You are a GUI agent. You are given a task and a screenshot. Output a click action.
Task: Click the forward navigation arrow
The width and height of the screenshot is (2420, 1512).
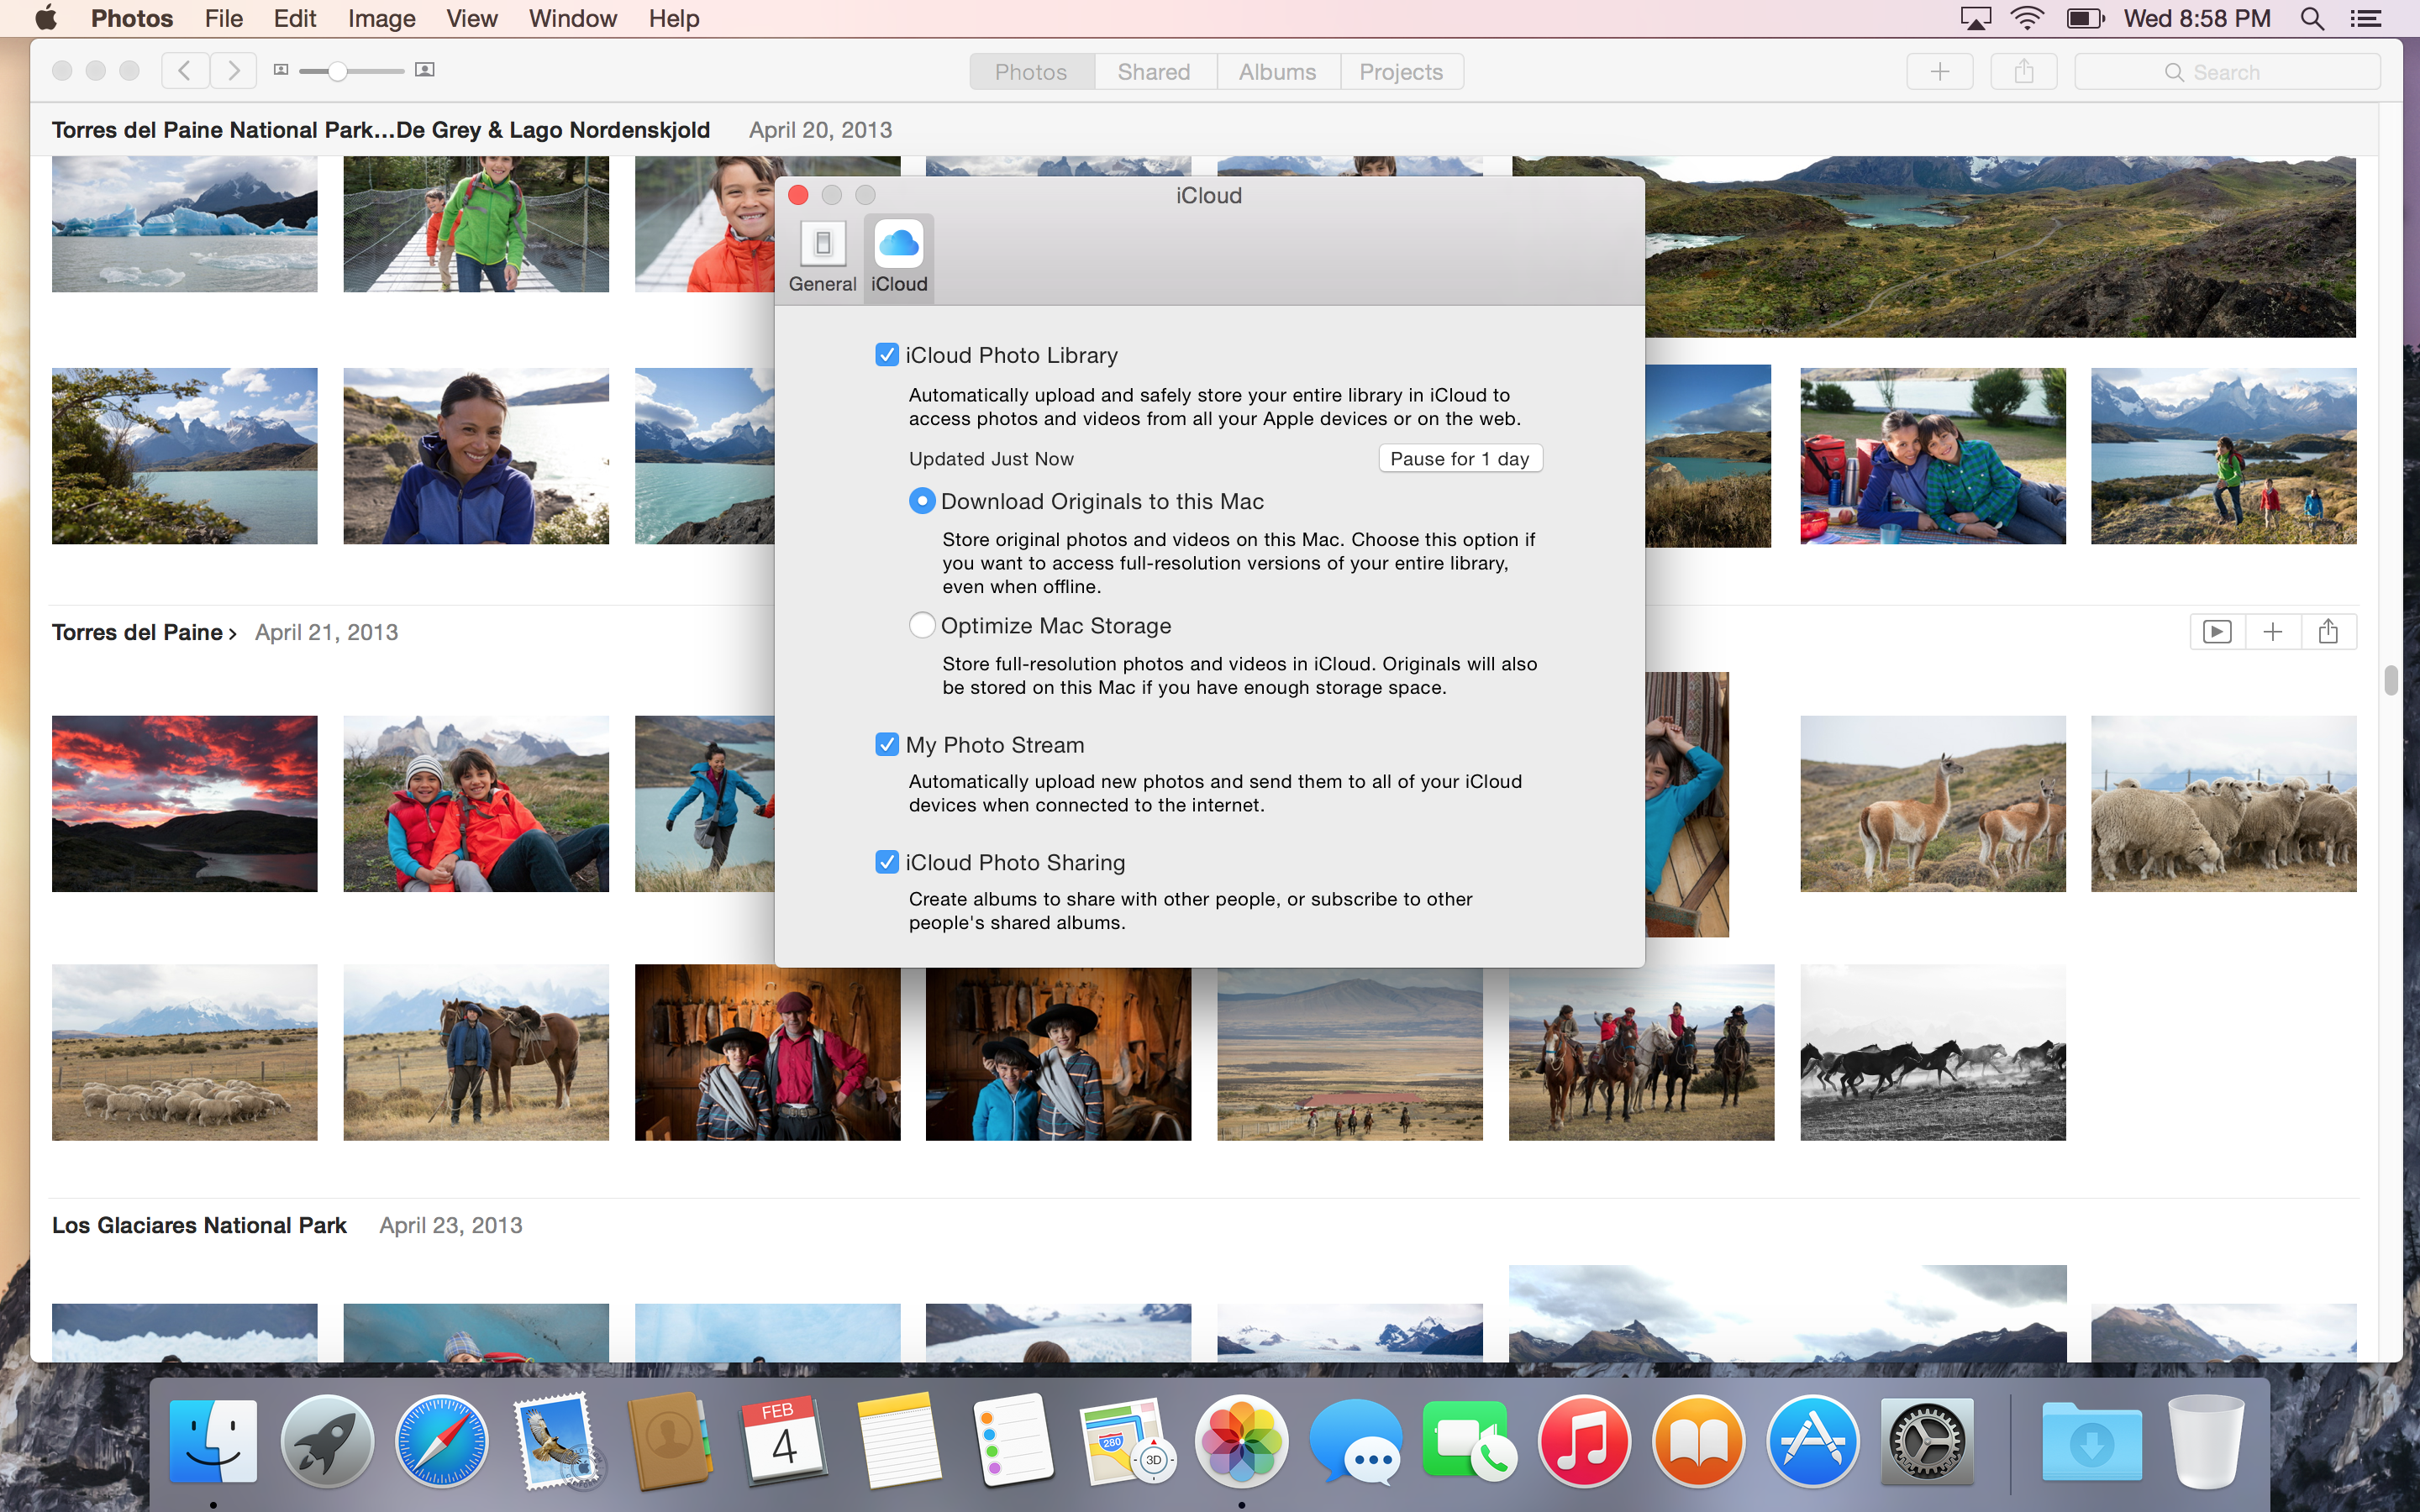point(234,70)
